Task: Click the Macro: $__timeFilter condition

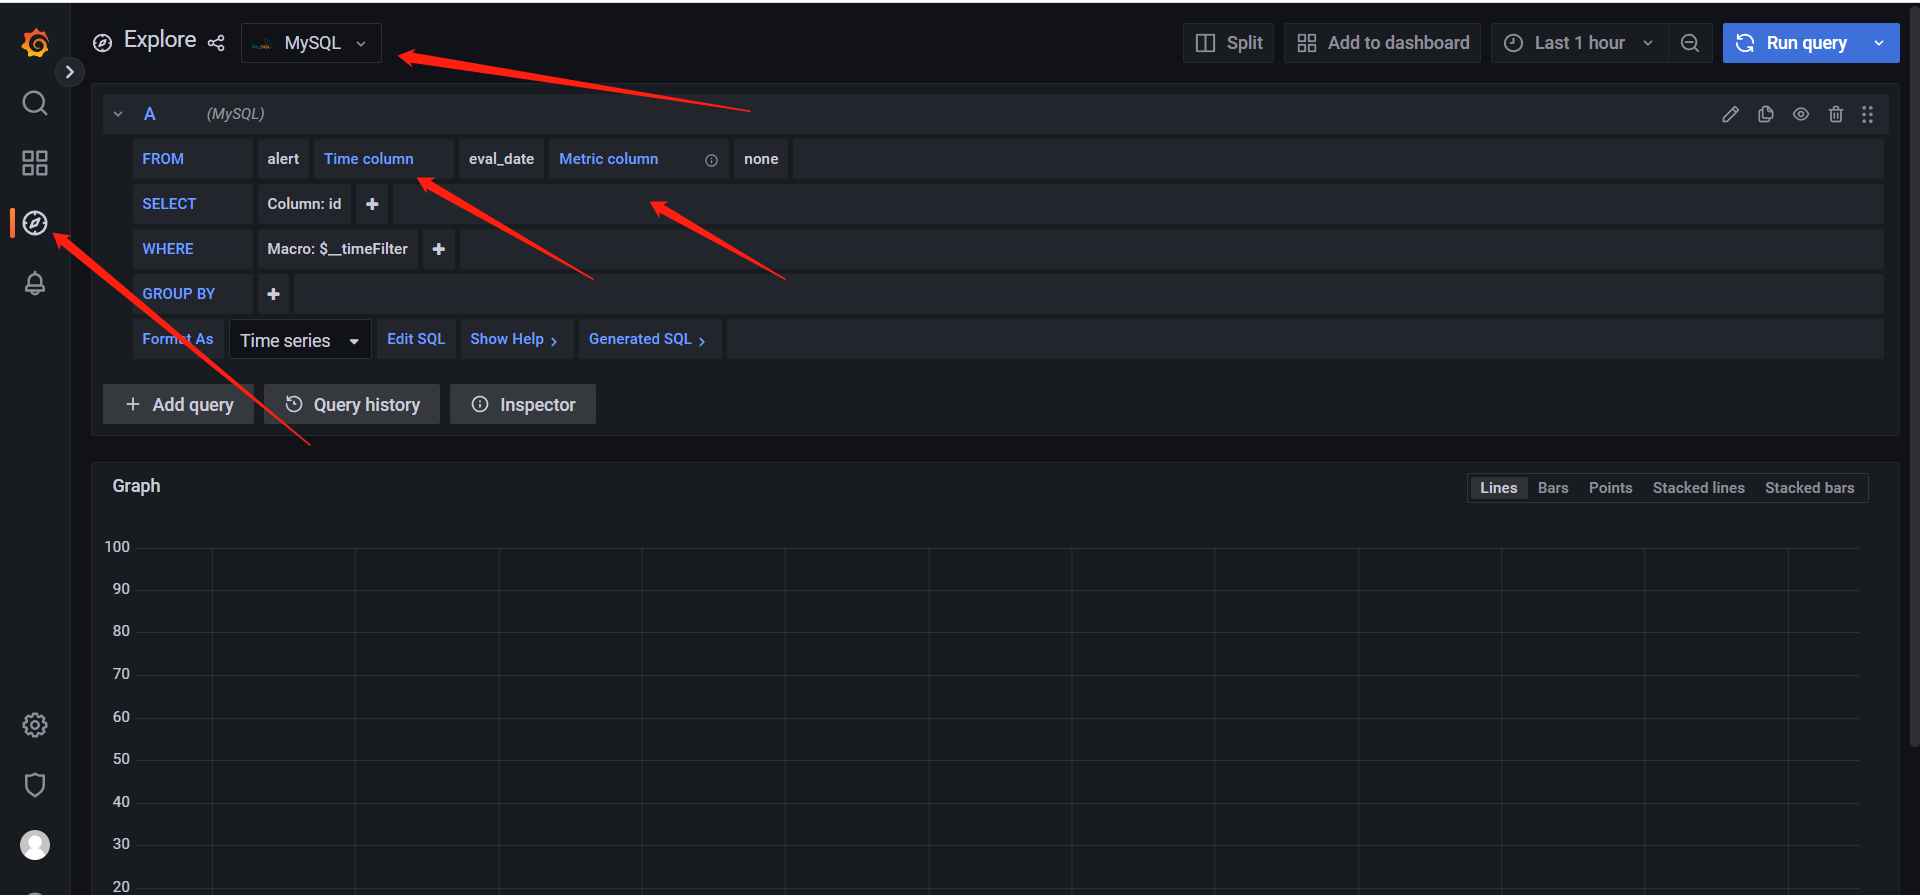Action: tap(337, 249)
